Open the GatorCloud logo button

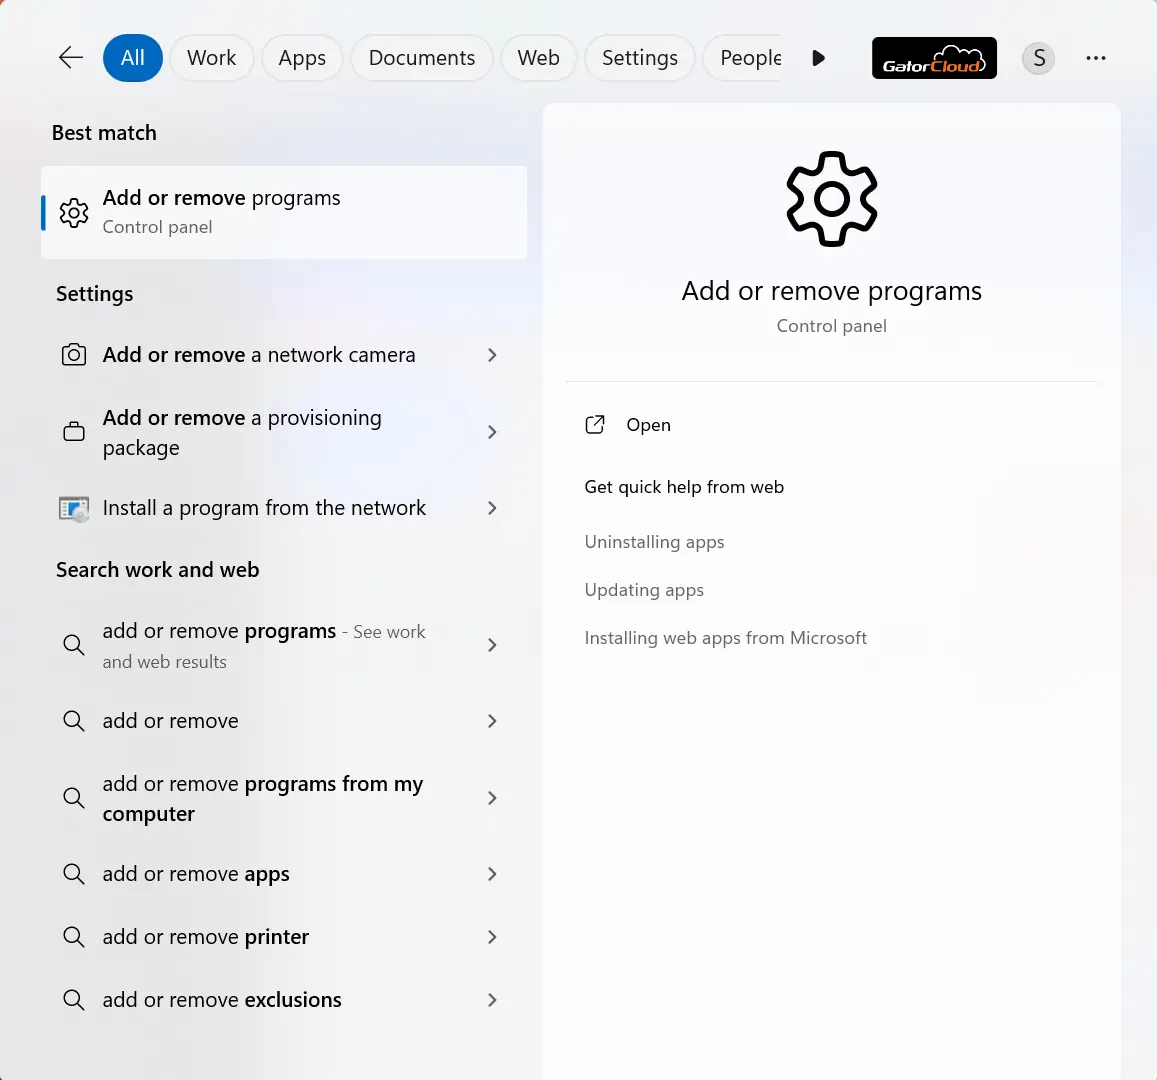[934, 58]
